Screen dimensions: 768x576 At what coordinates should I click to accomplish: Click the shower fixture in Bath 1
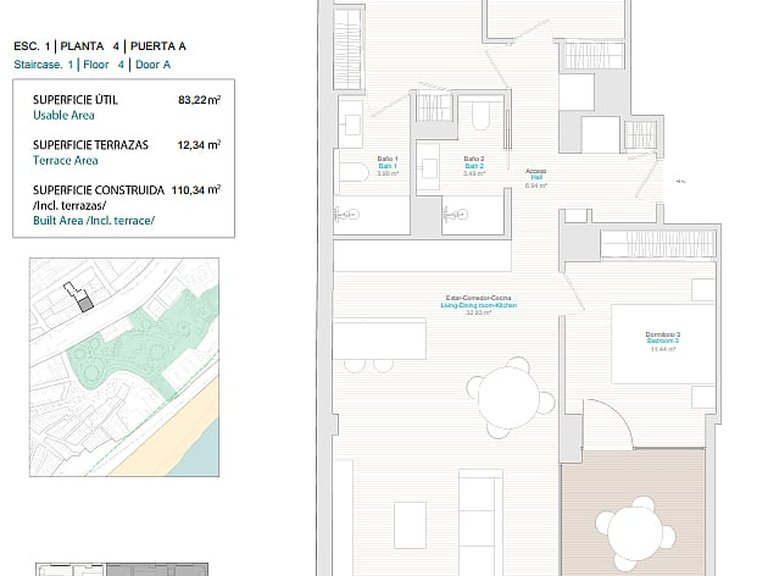pos(347,214)
